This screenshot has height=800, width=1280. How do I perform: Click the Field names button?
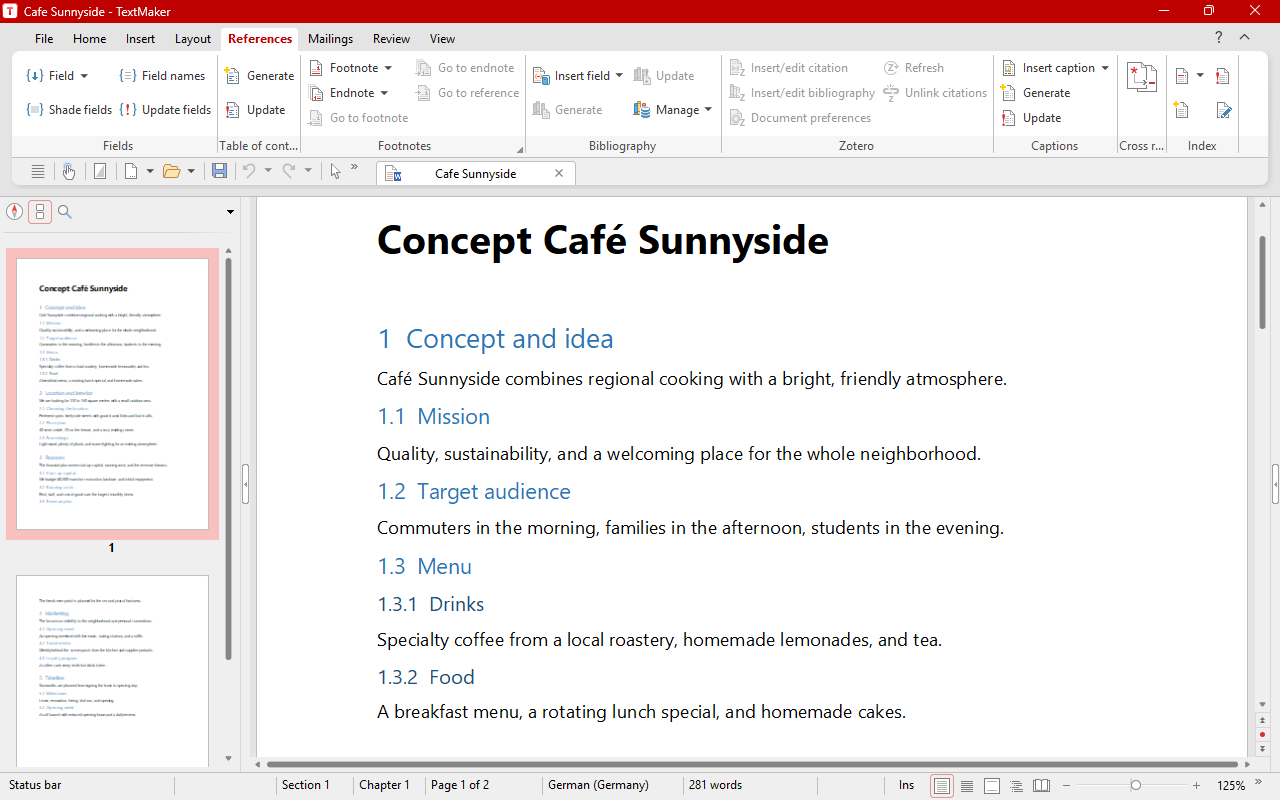coord(162,76)
